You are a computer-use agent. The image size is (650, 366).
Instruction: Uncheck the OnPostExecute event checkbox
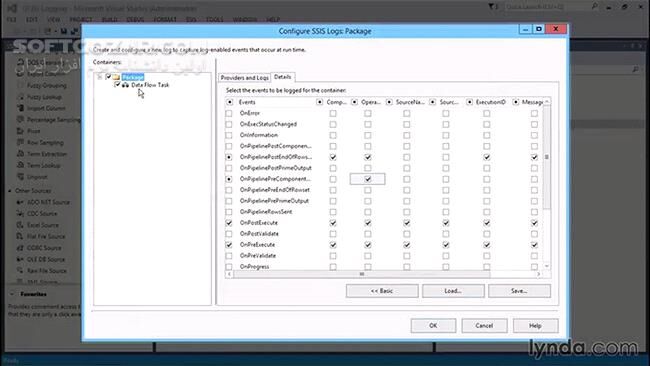[x=229, y=223]
